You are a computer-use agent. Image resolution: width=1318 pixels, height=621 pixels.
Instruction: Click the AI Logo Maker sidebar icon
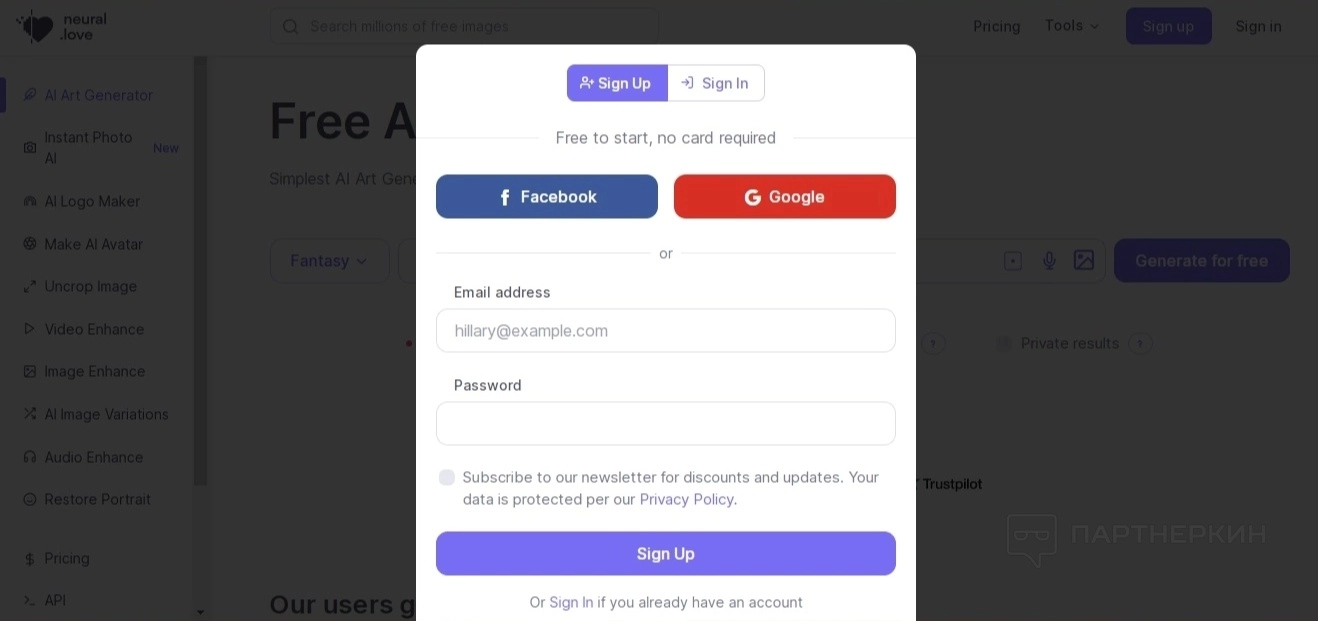coord(30,201)
